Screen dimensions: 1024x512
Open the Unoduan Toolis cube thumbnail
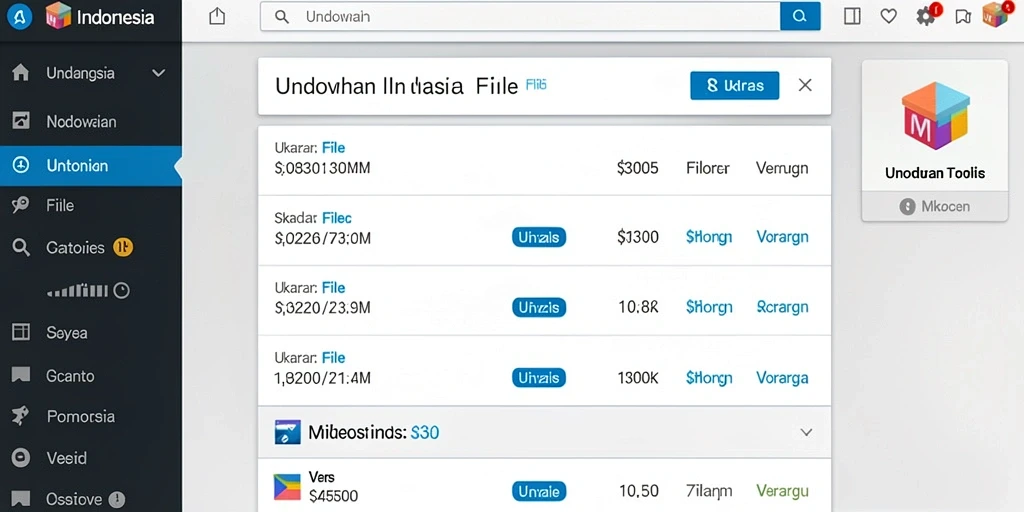coord(935,116)
